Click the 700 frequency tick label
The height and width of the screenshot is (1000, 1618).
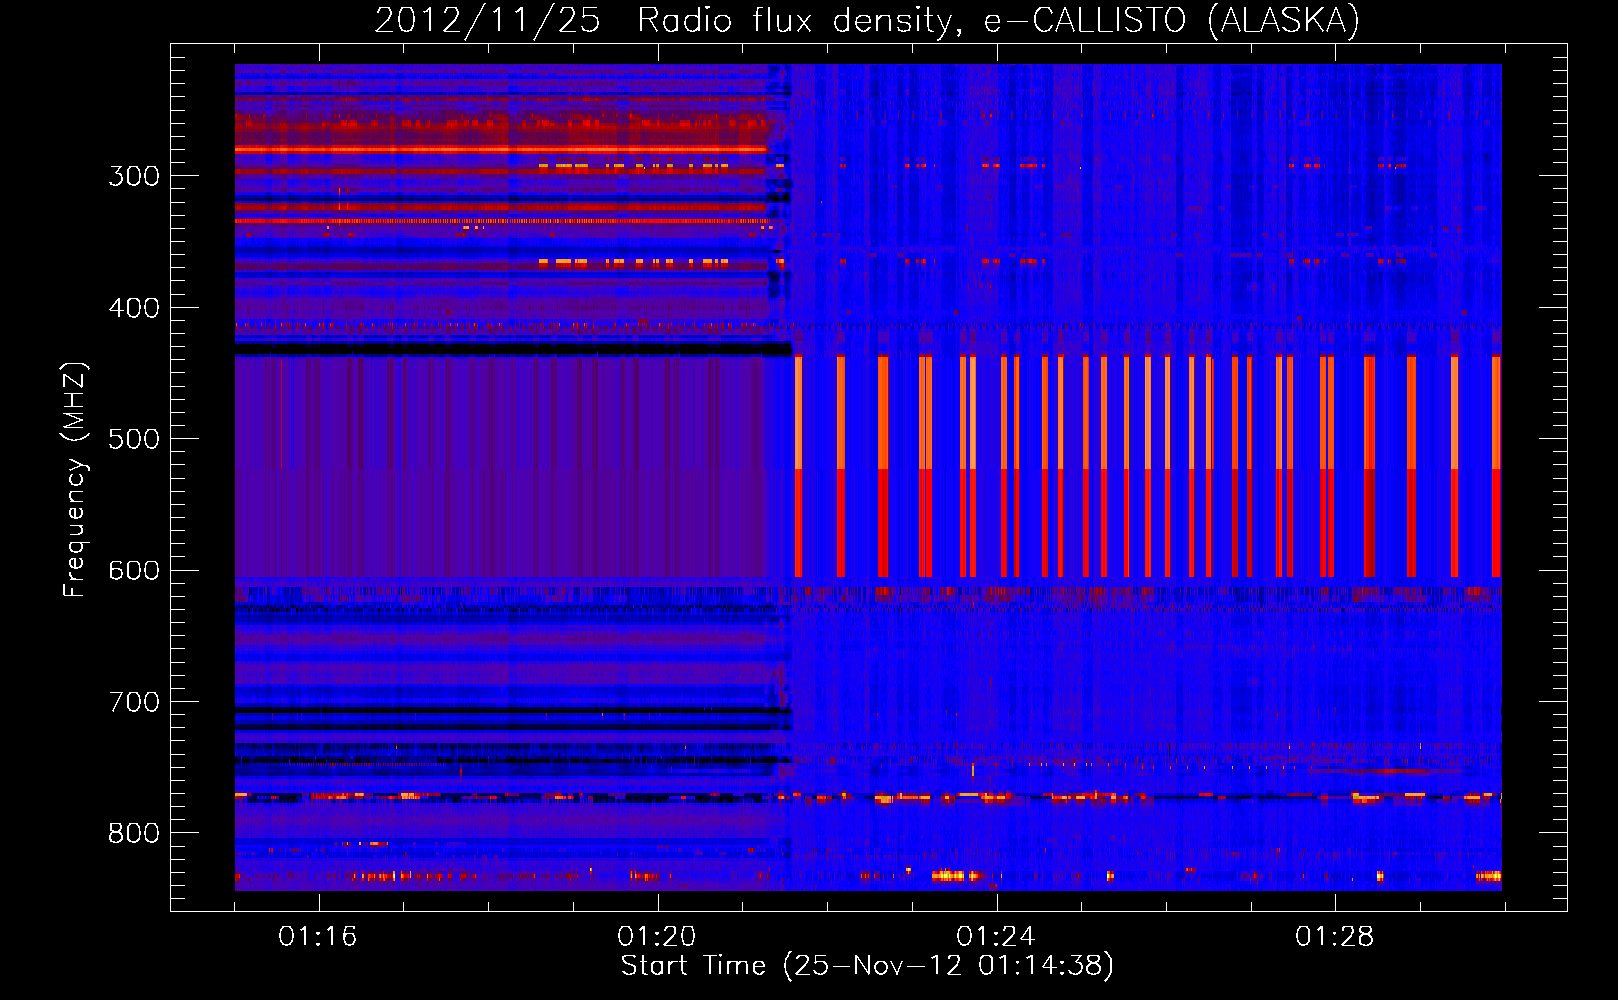pos(134,702)
